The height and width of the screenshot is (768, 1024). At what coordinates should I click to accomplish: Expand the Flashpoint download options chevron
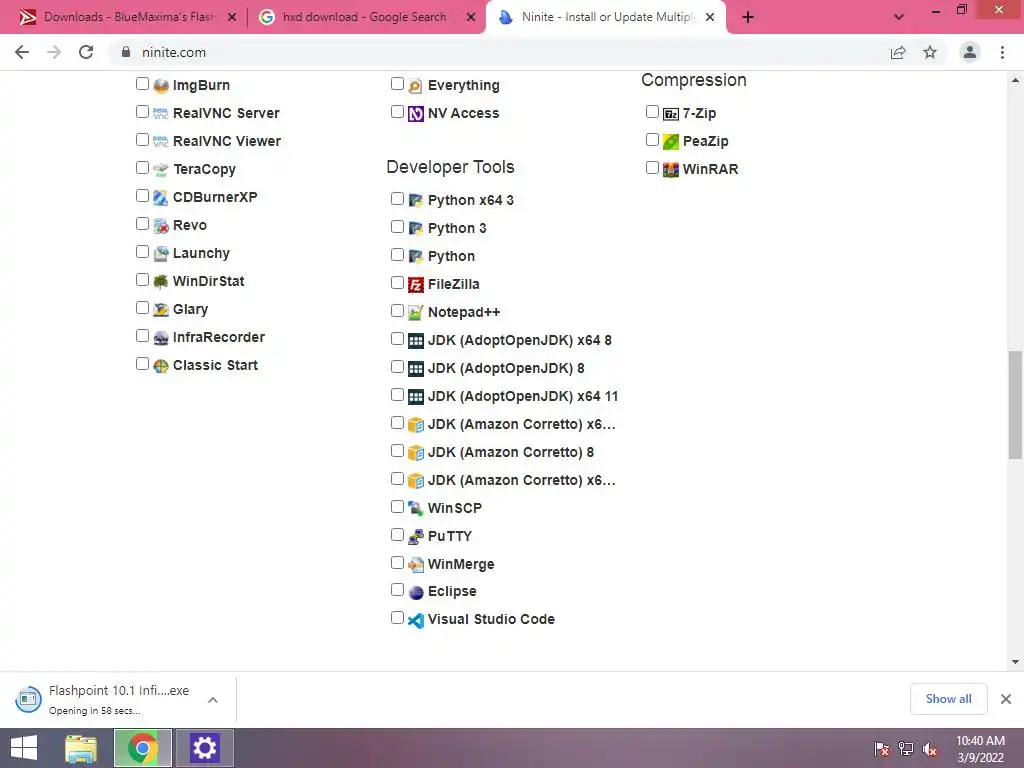pyautogui.click(x=212, y=700)
